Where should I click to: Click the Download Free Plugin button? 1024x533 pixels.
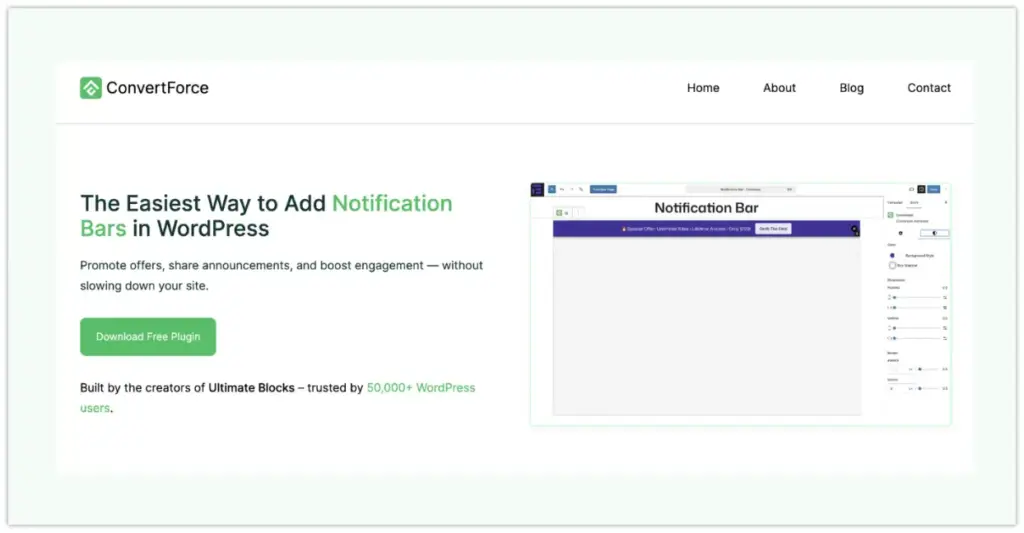[x=148, y=337]
